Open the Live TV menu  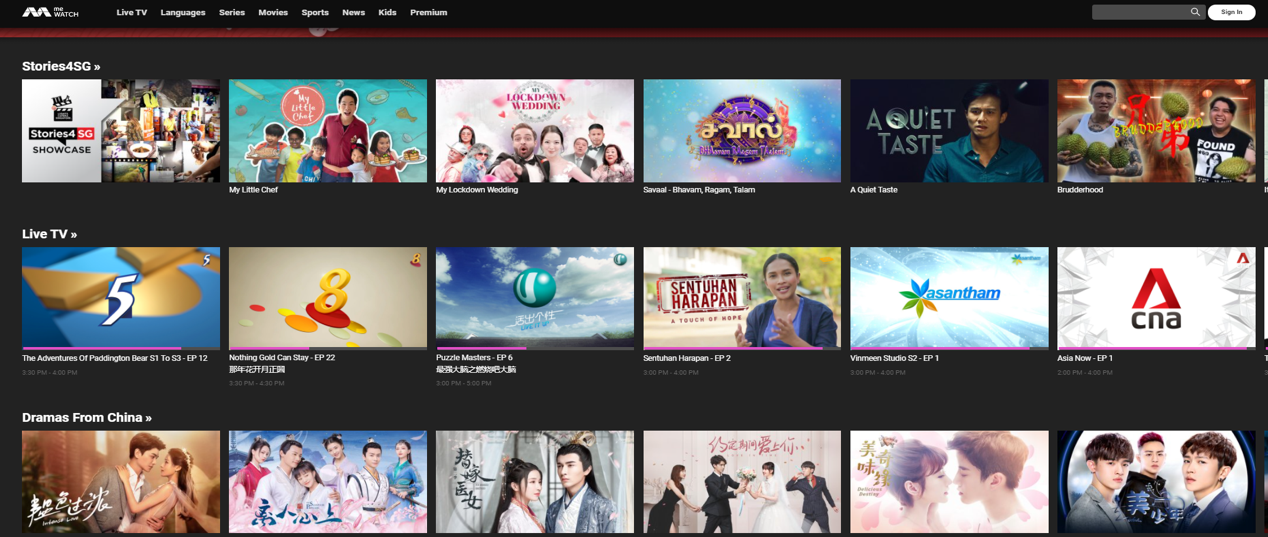pyautogui.click(x=132, y=13)
